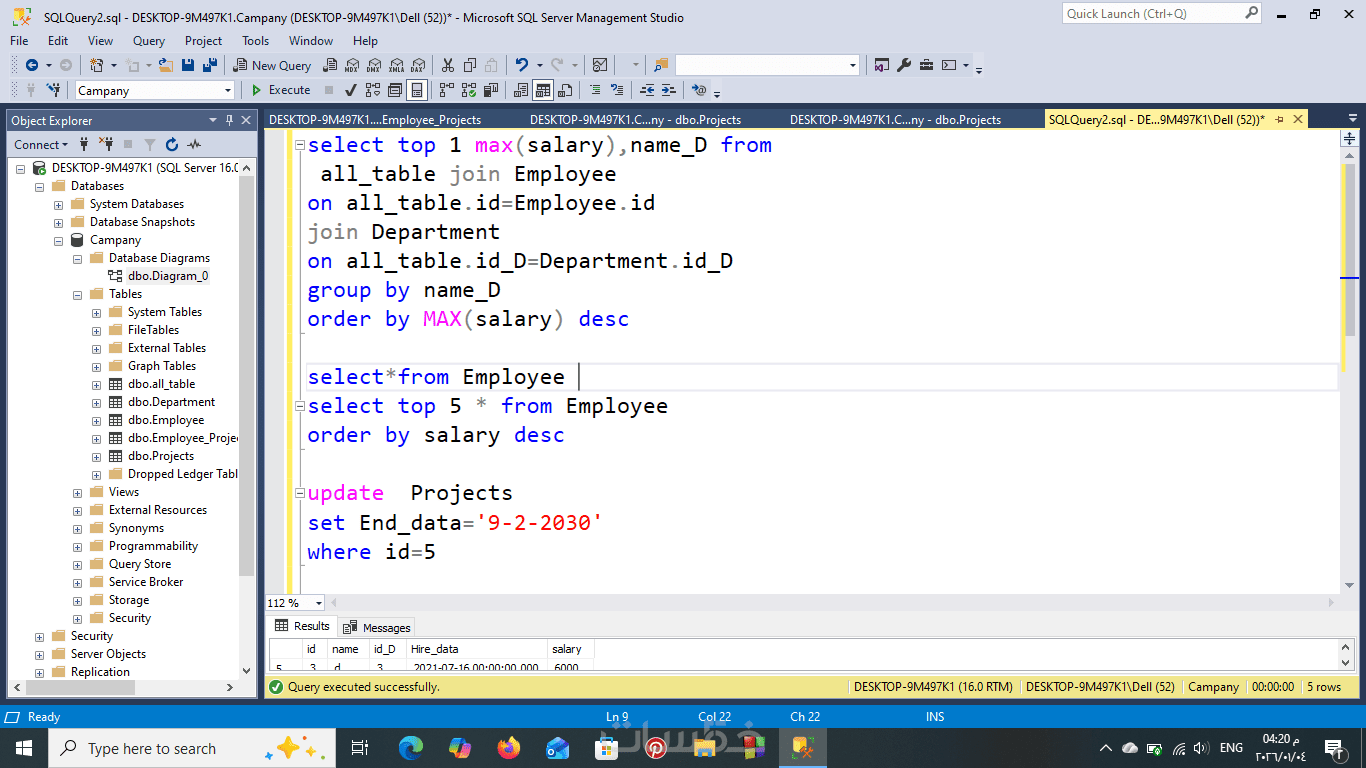1366x768 pixels.
Task: Click the DAX query icon
Action: [x=417, y=65]
